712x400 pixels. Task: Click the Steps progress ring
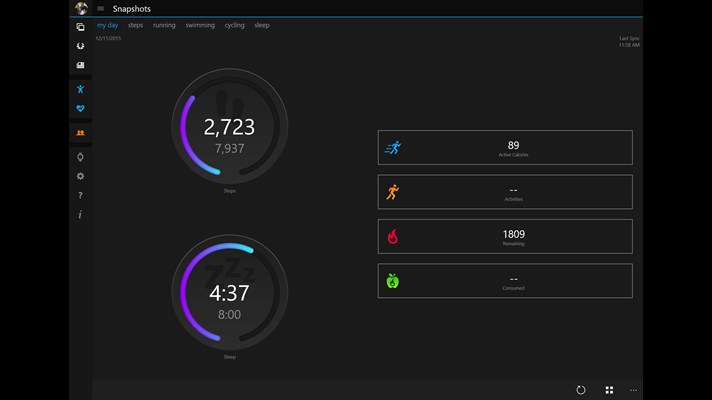point(229,126)
